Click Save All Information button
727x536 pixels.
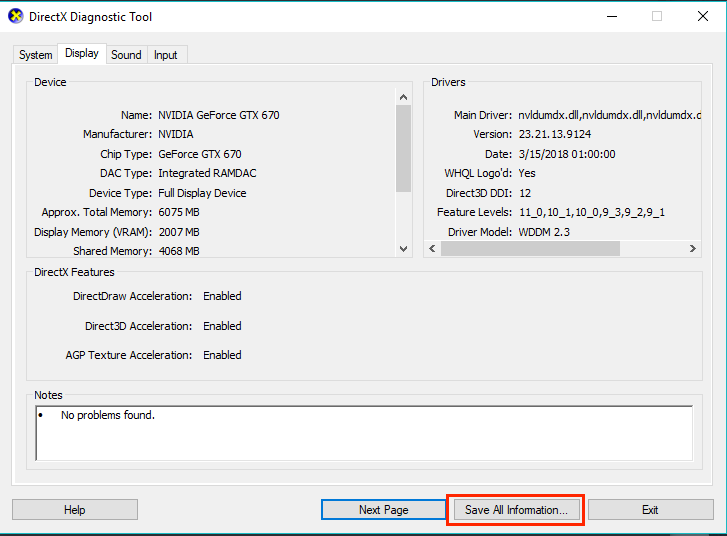tap(516, 510)
